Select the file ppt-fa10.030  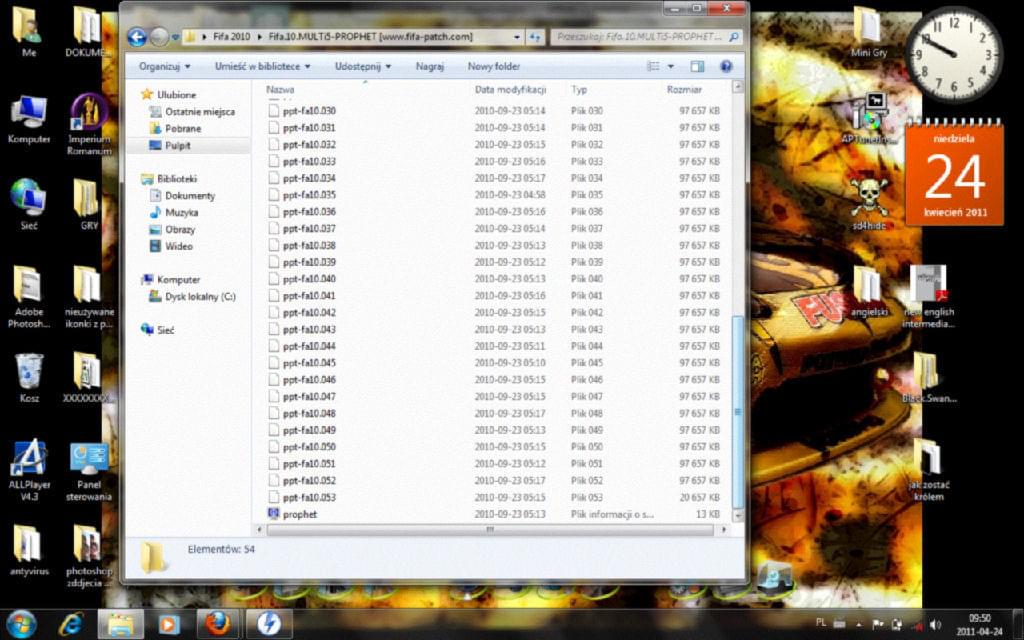(x=309, y=111)
